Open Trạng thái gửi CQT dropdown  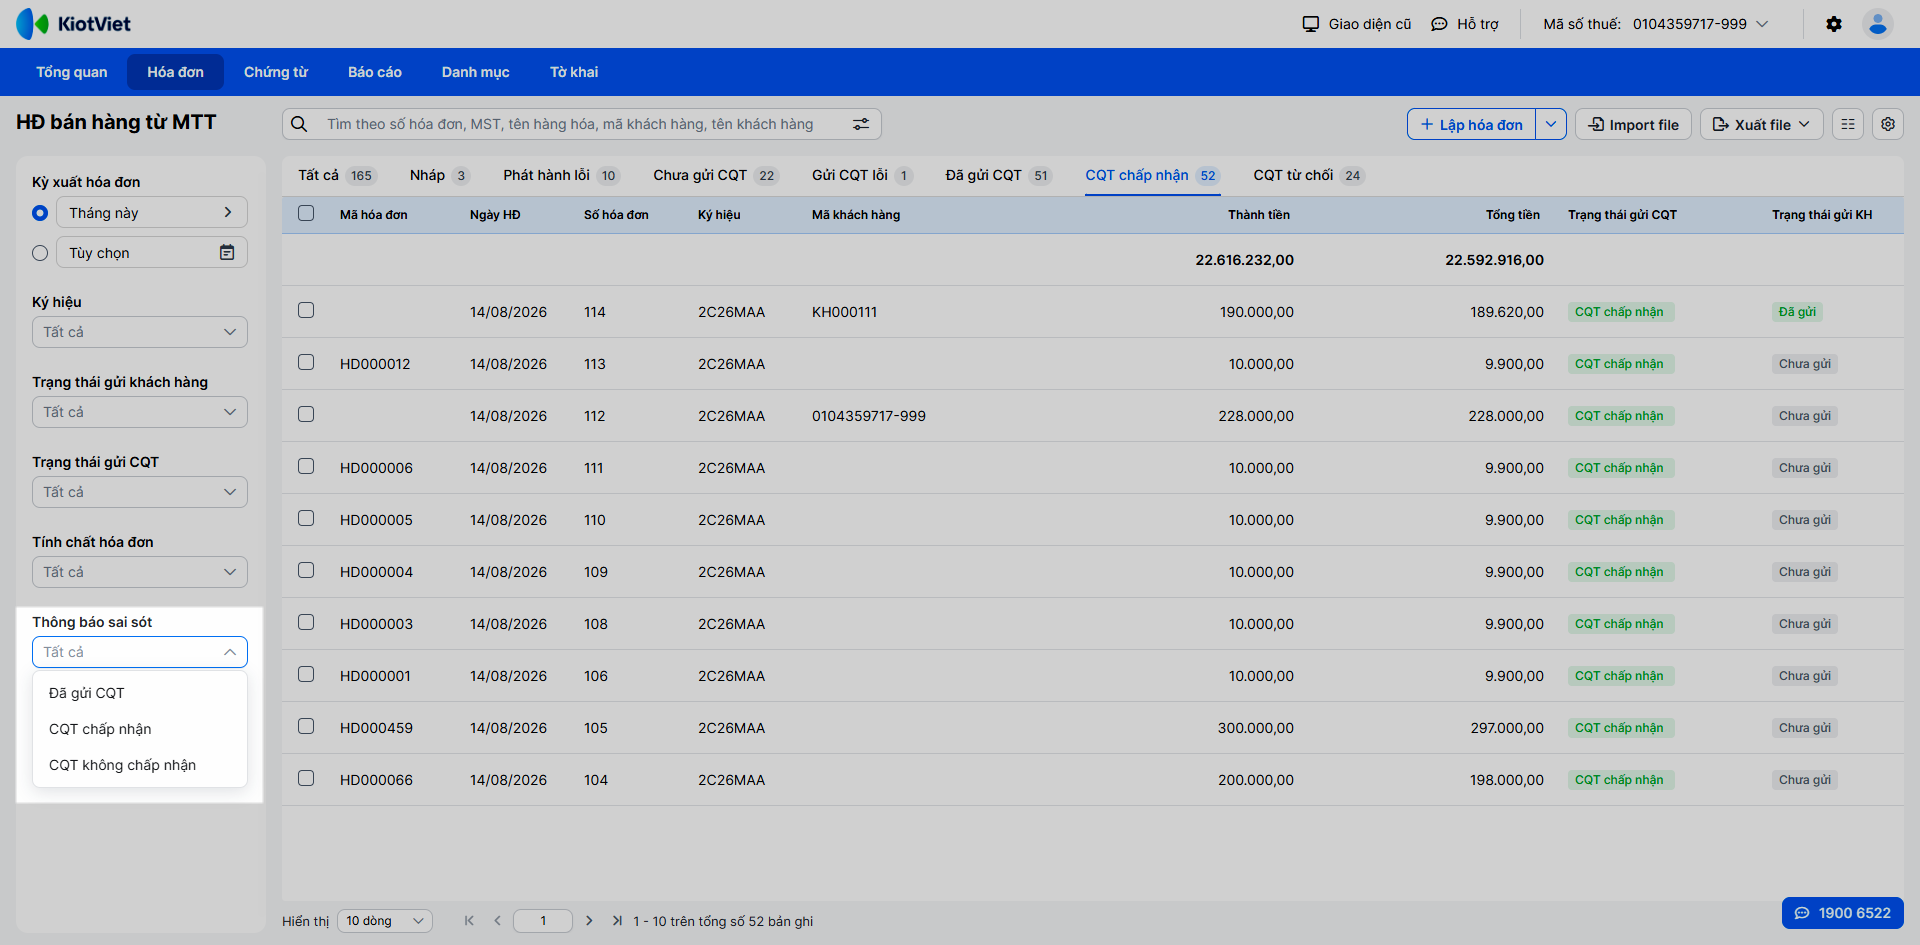140,492
